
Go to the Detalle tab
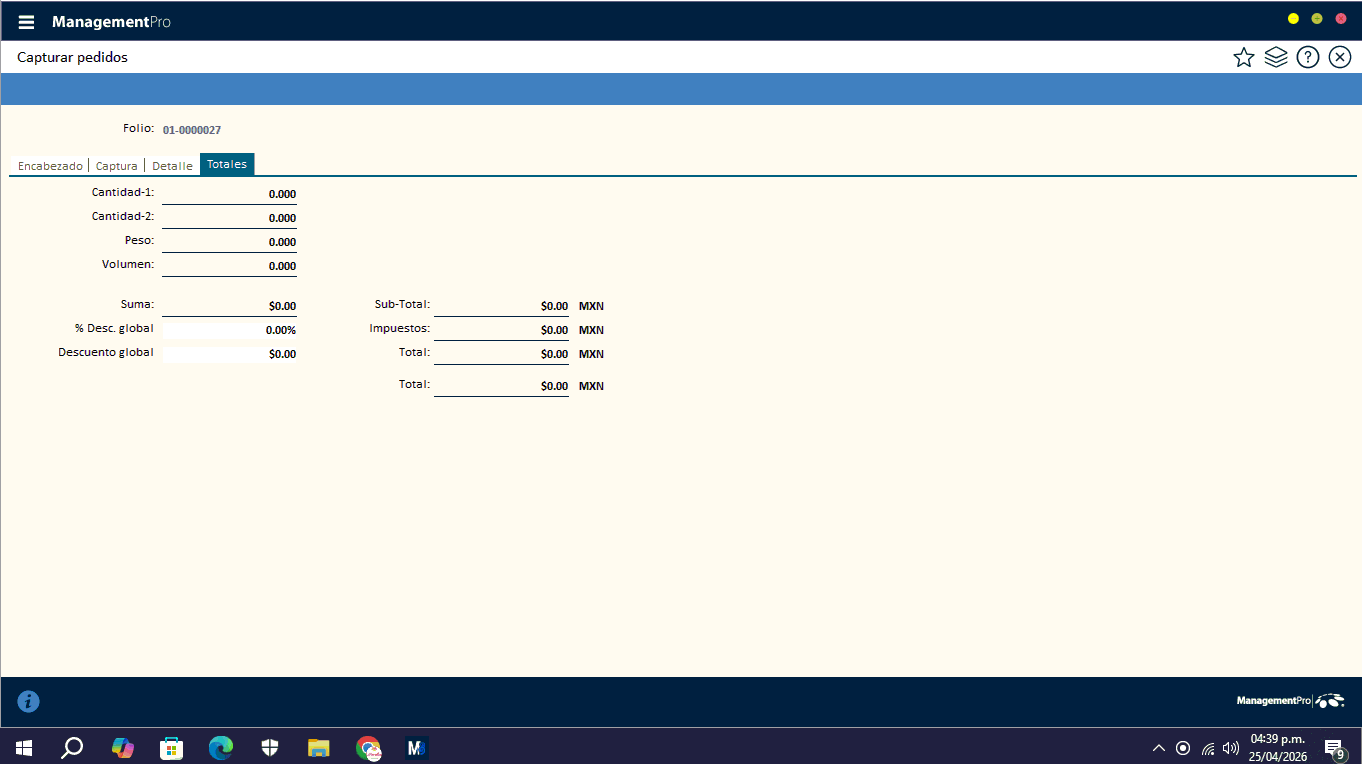coord(172,166)
